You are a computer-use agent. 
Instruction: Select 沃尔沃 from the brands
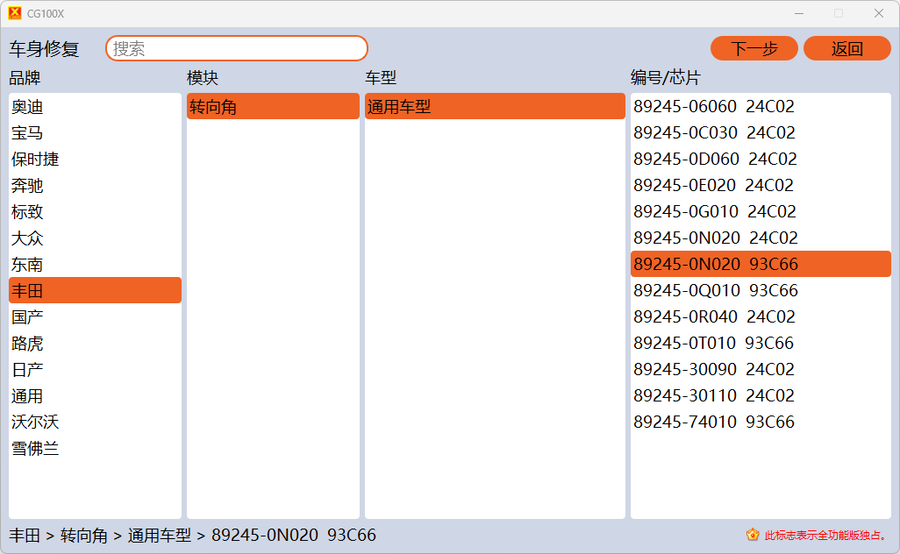(x=36, y=422)
